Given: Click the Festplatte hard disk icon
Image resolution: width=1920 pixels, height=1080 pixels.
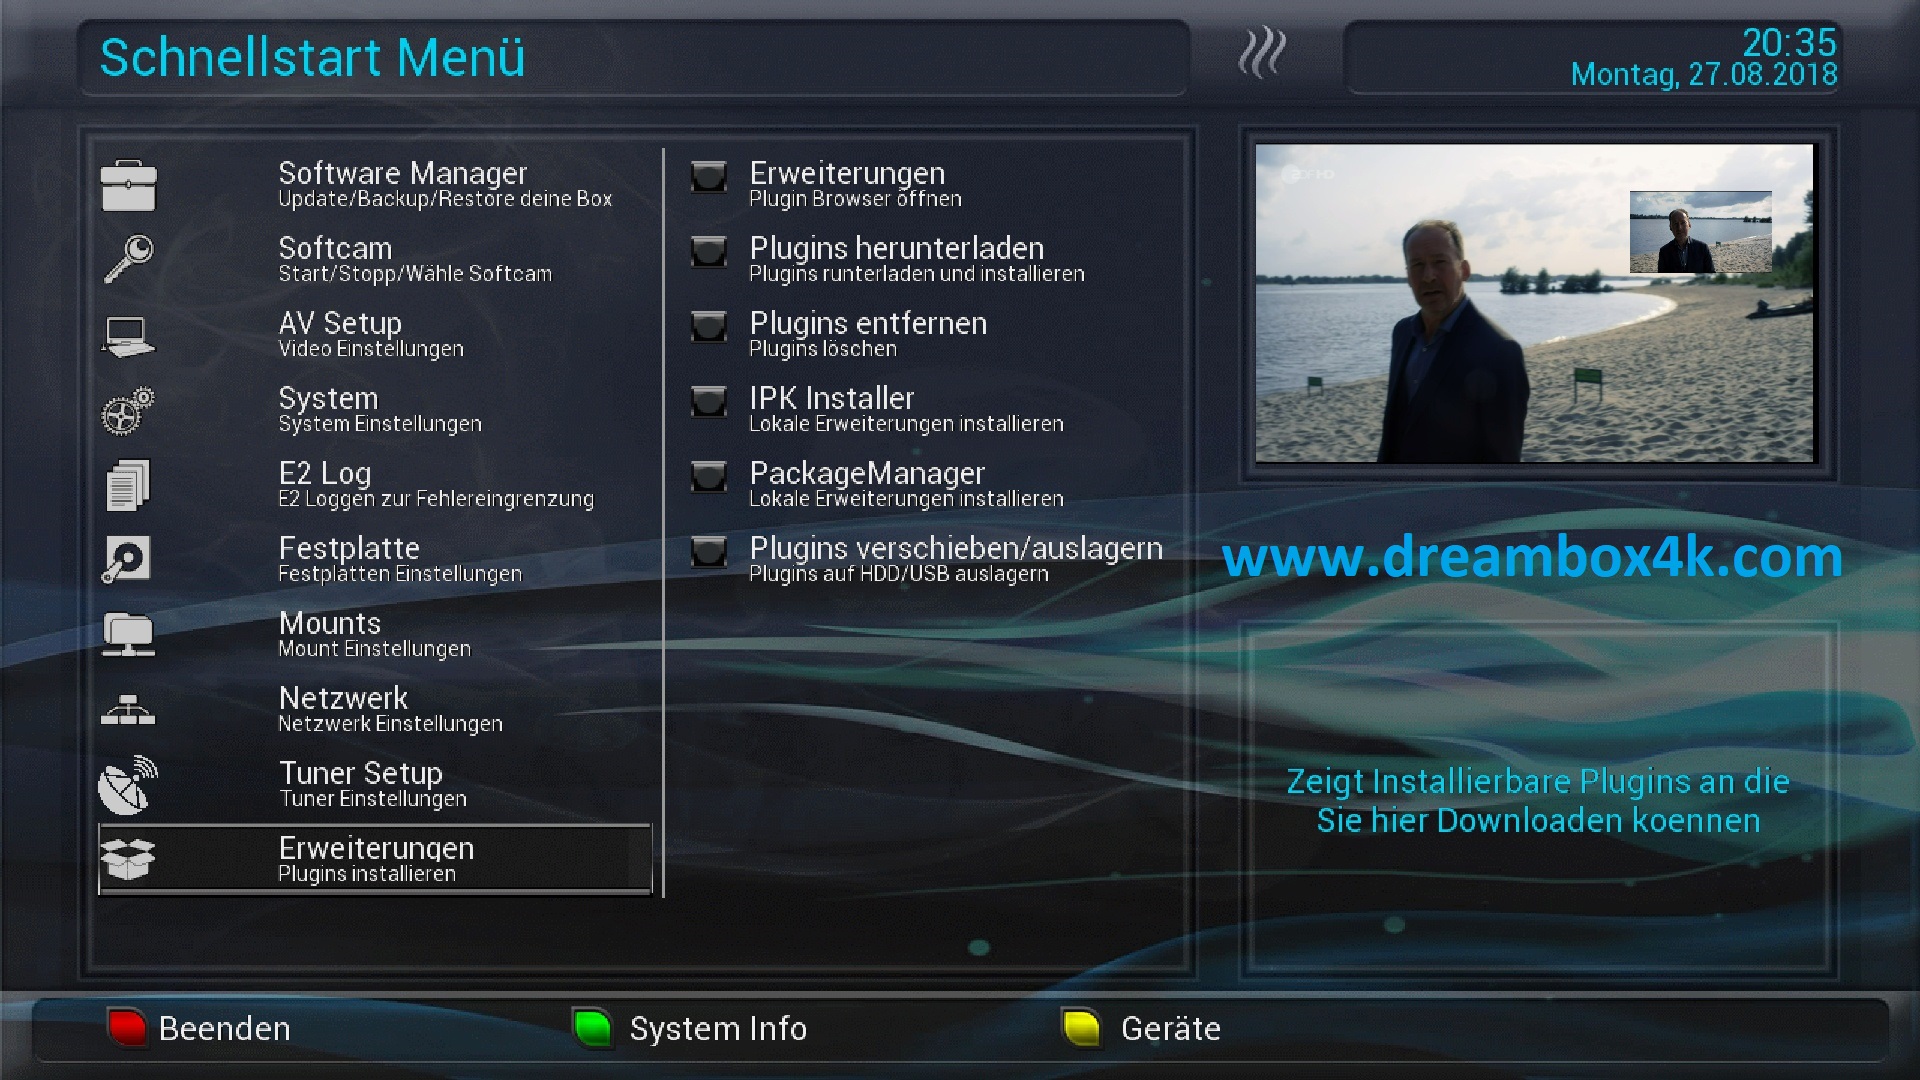Looking at the screenshot, I should (128, 559).
